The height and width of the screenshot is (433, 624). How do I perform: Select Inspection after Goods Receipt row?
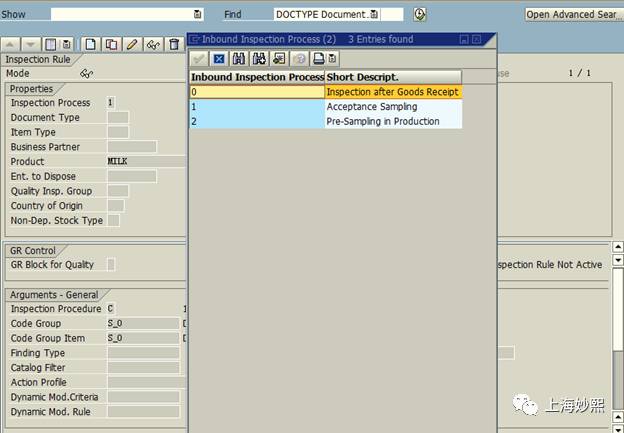click(391, 92)
